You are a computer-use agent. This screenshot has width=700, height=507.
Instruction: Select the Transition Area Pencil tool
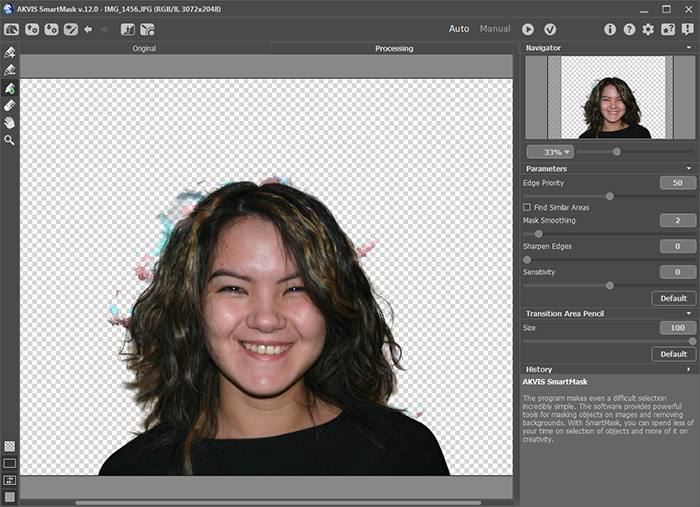coord(10,88)
